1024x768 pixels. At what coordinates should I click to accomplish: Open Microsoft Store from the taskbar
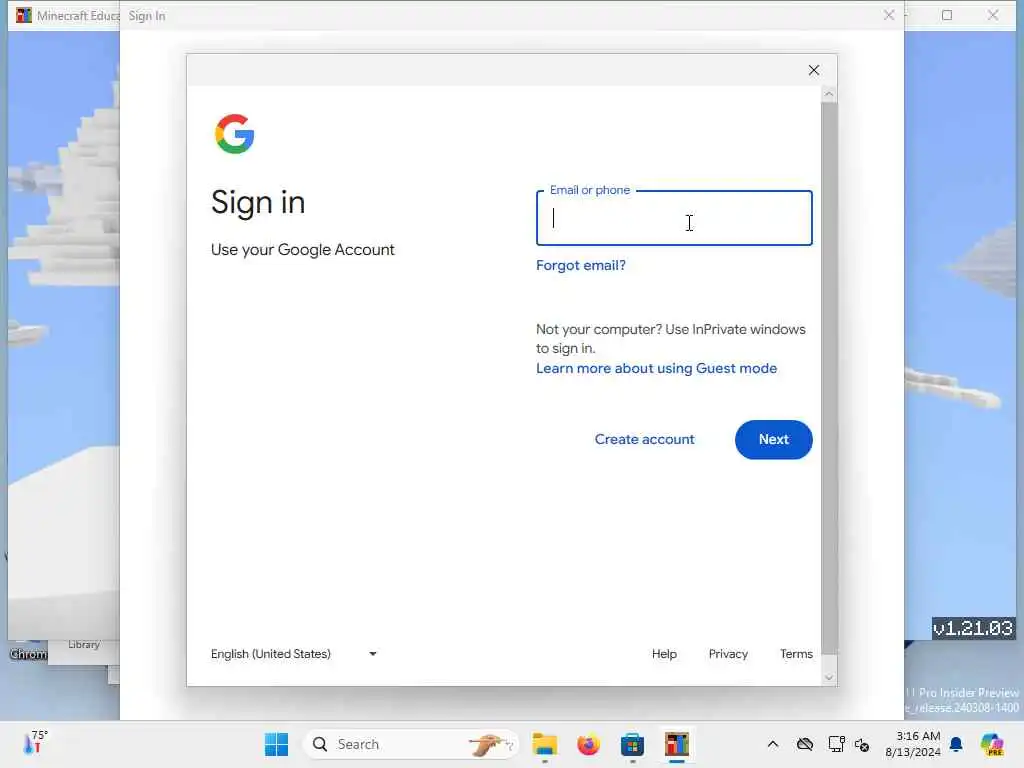pos(632,744)
